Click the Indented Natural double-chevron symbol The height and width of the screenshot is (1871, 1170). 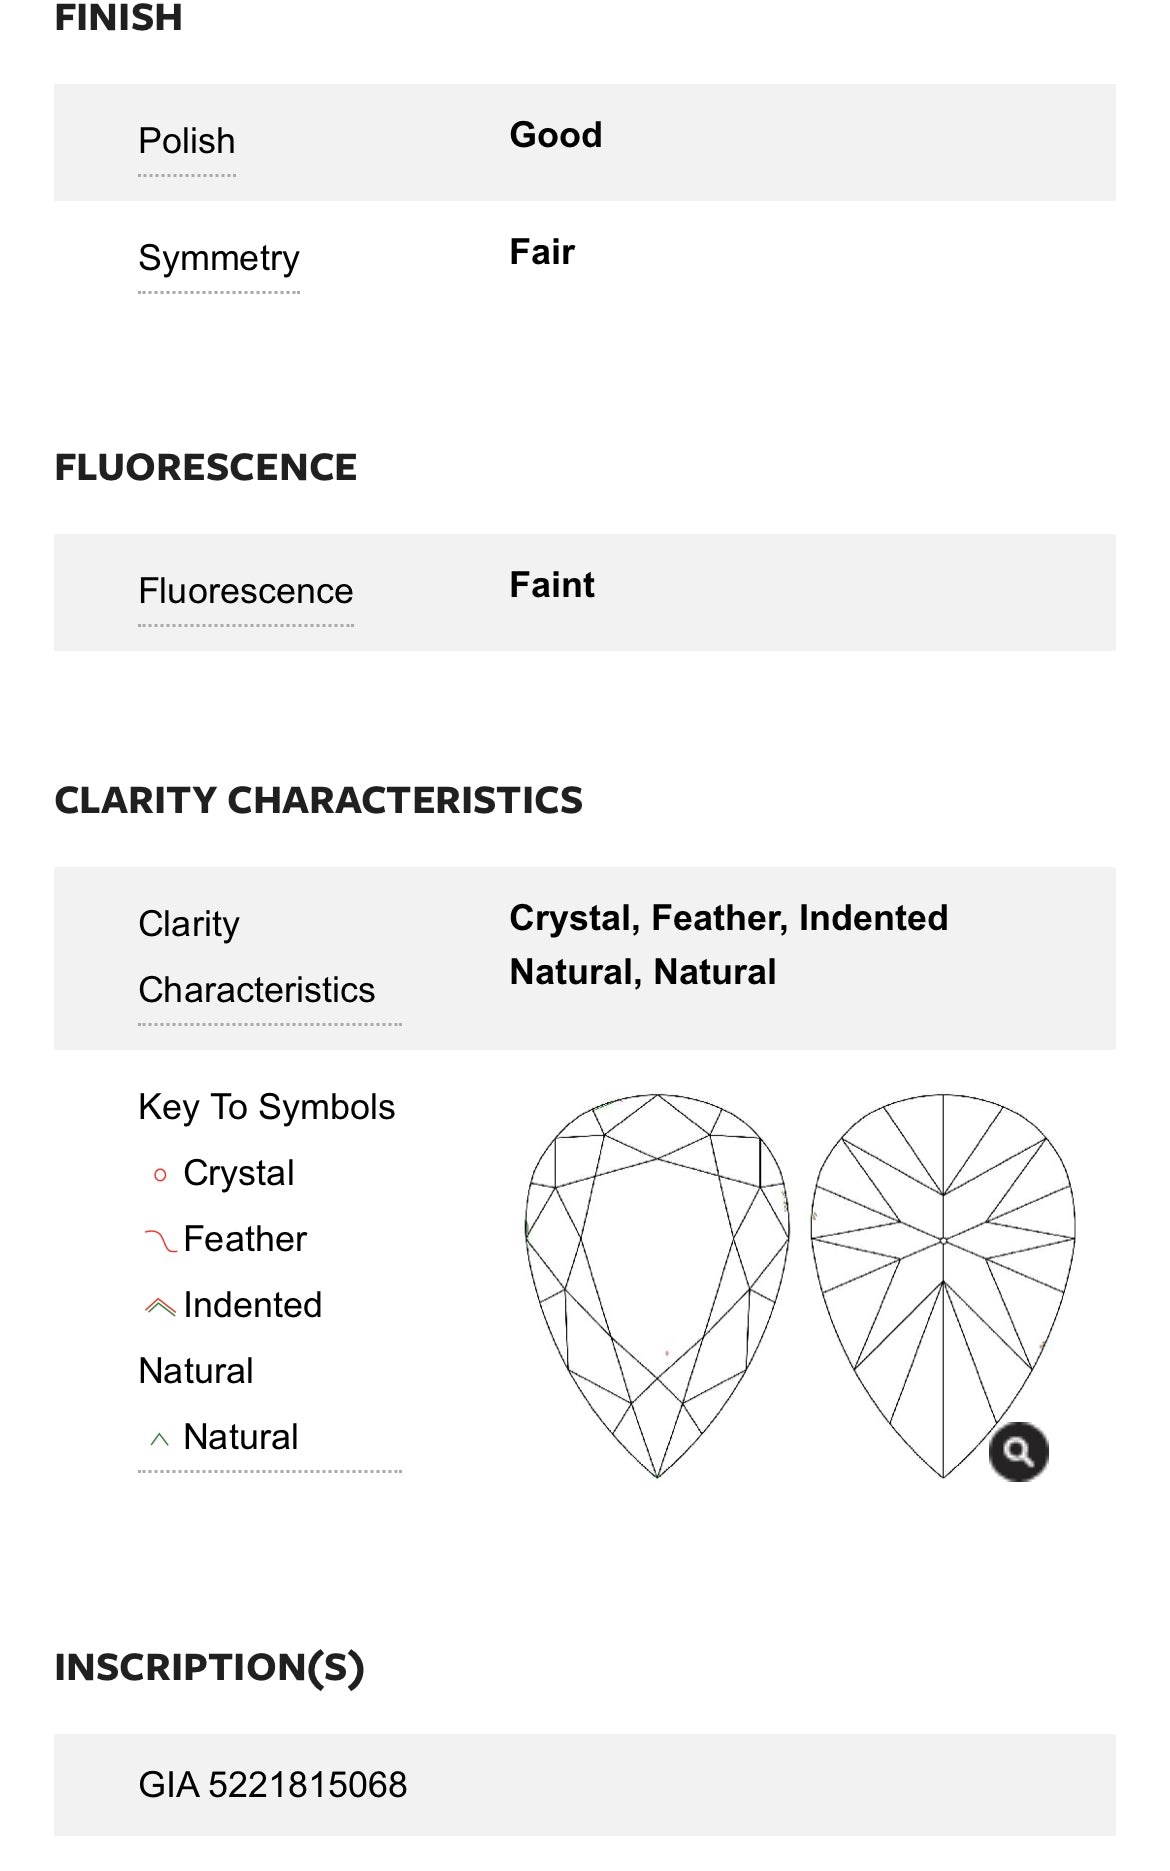pyautogui.click(x=160, y=1306)
